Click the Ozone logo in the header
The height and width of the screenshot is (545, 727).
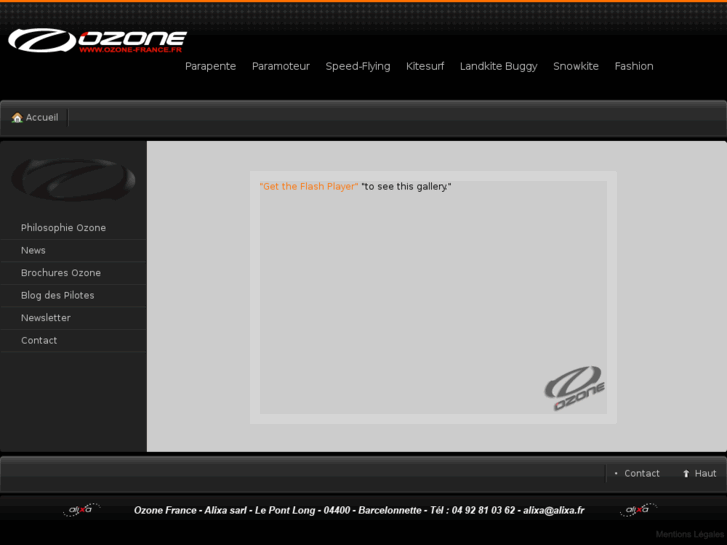coord(97,40)
